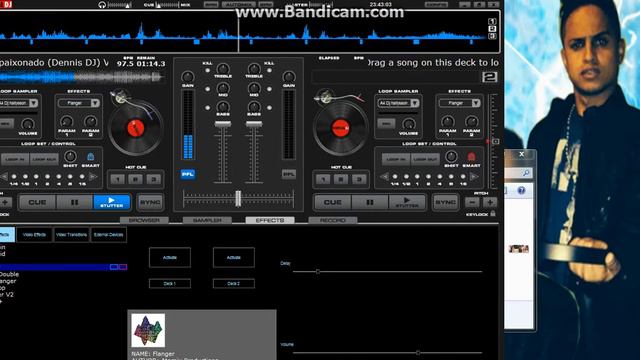640x360 pixels.
Task: Click the crossfader handle
Action: (x=238, y=198)
